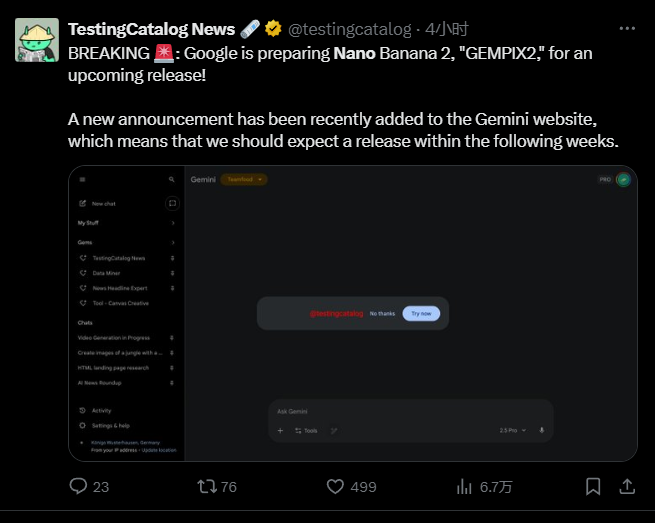Click the hamburger menu in Gemini sidebar

coord(82,180)
